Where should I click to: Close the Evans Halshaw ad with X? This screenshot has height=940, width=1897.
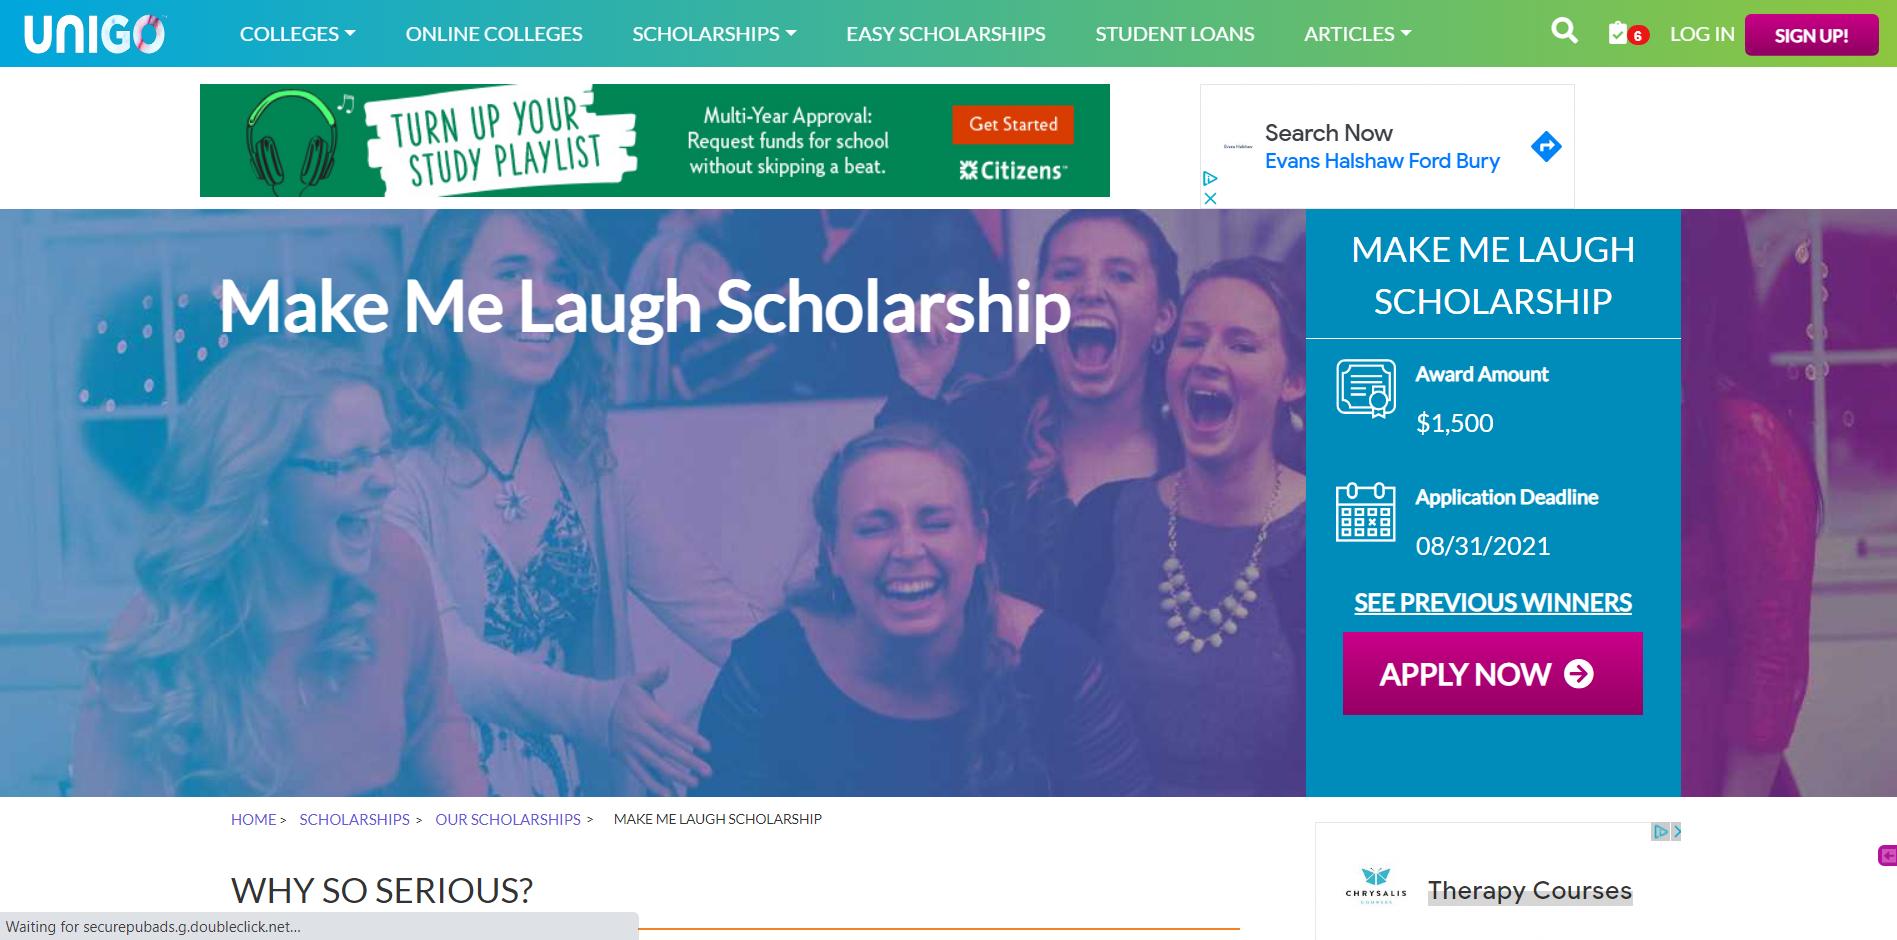tap(1210, 198)
